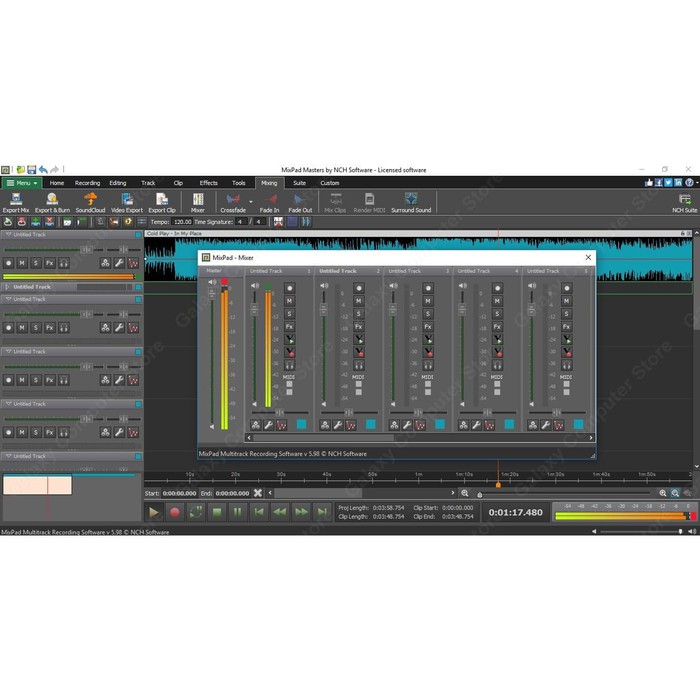Switch to the Suite tab
This screenshot has height=700, width=700.
point(299,183)
